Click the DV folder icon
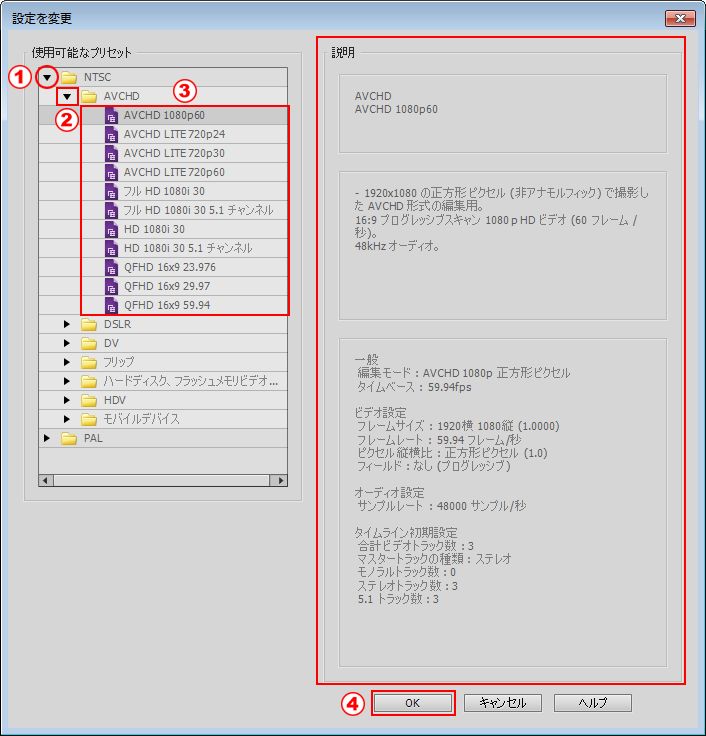The width and height of the screenshot is (706, 736). [89, 344]
